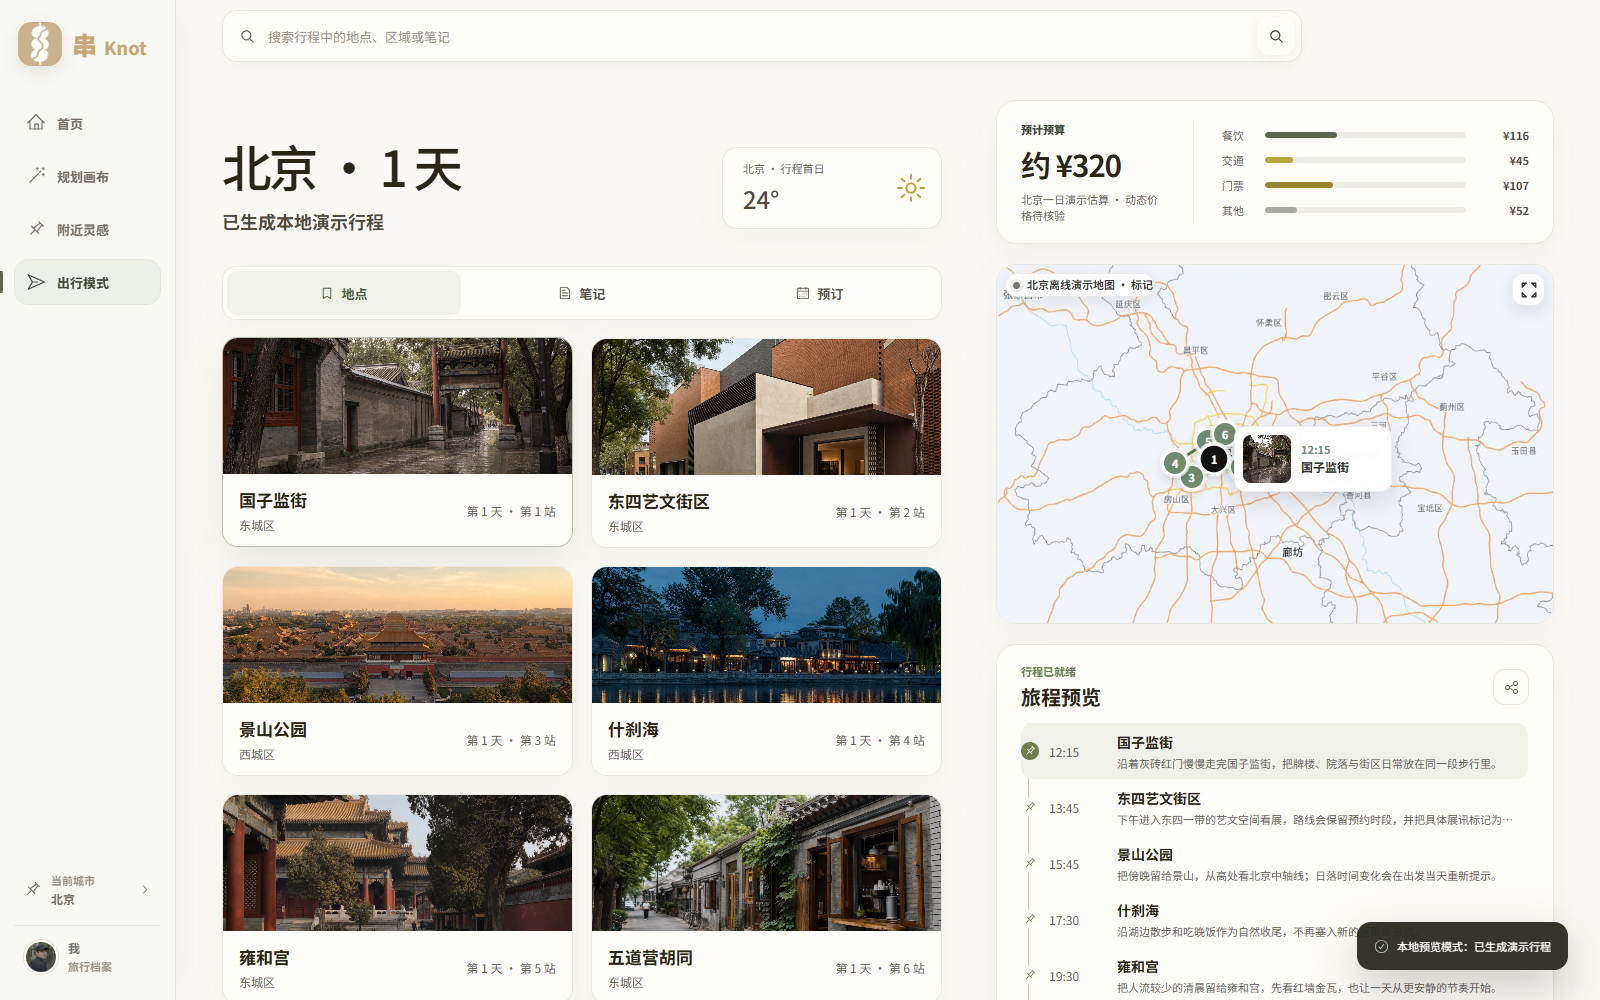
Task: Click the pin icon at 13:45
Action: [x=1030, y=807]
